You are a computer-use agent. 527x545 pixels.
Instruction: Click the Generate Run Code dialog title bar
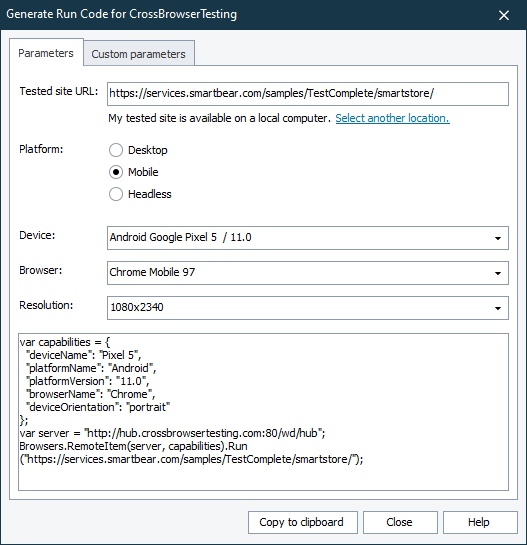point(243,15)
